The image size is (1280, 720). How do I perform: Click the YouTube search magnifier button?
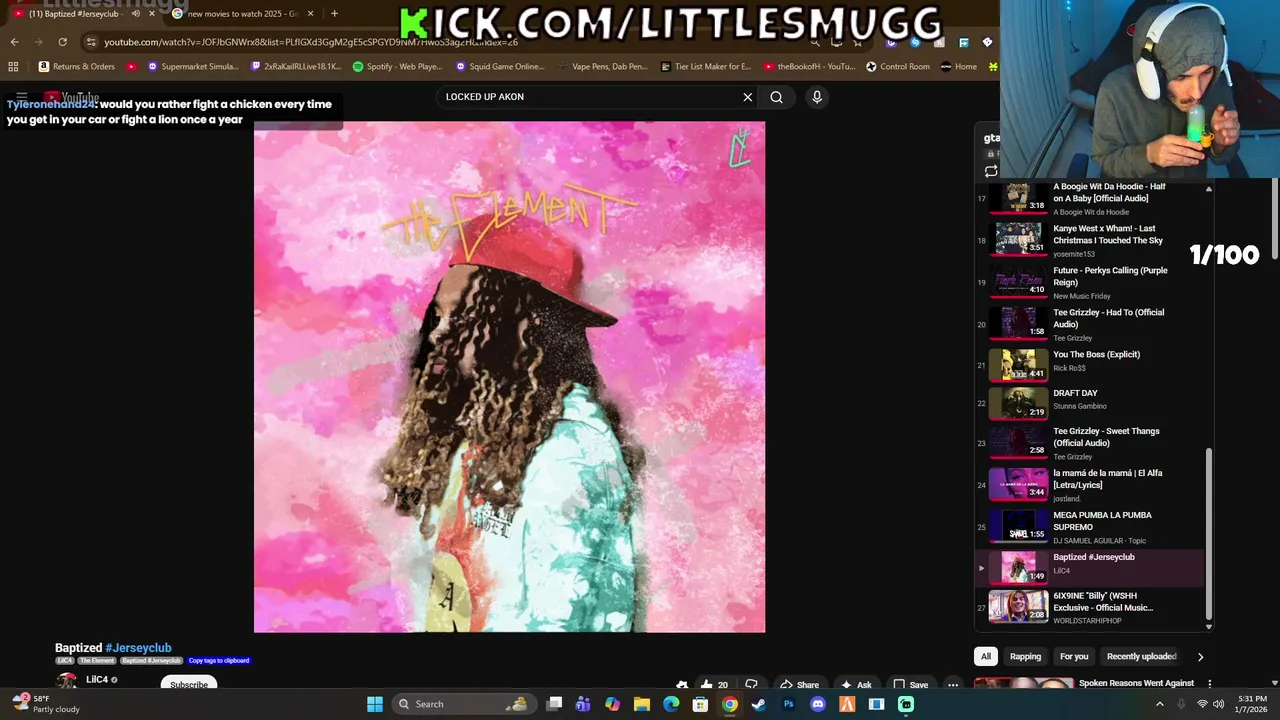pyautogui.click(x=776, y=97)
